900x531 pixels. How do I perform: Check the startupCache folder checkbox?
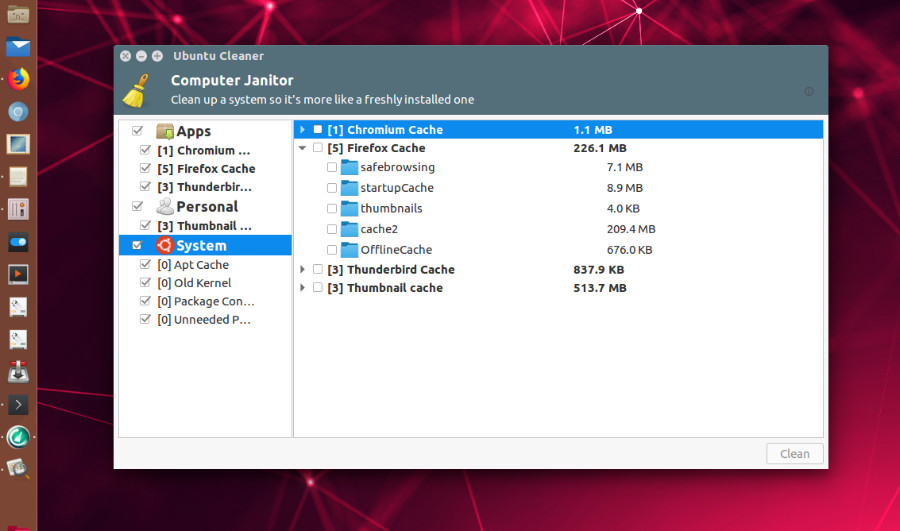click(332, 188)
